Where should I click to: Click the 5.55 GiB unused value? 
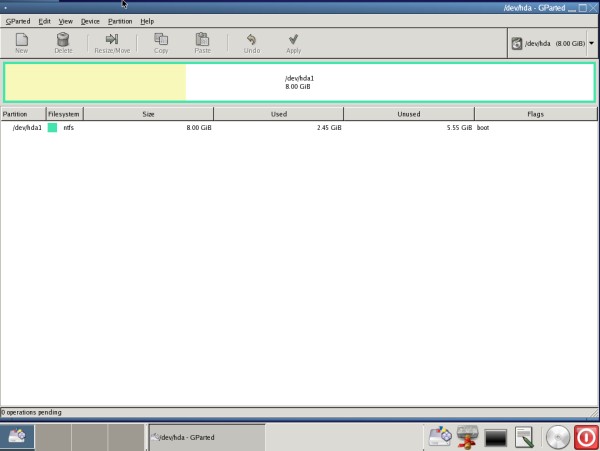[x=459, y=127]
